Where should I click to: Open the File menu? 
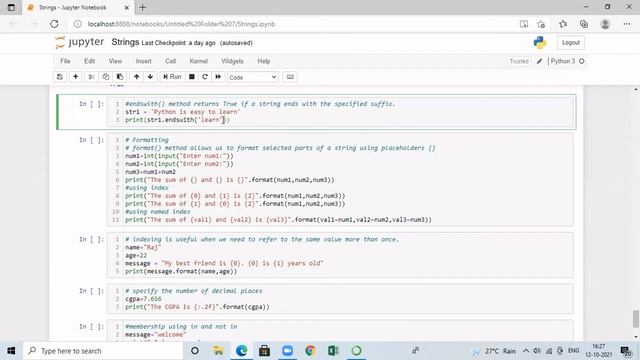(65, 61)
